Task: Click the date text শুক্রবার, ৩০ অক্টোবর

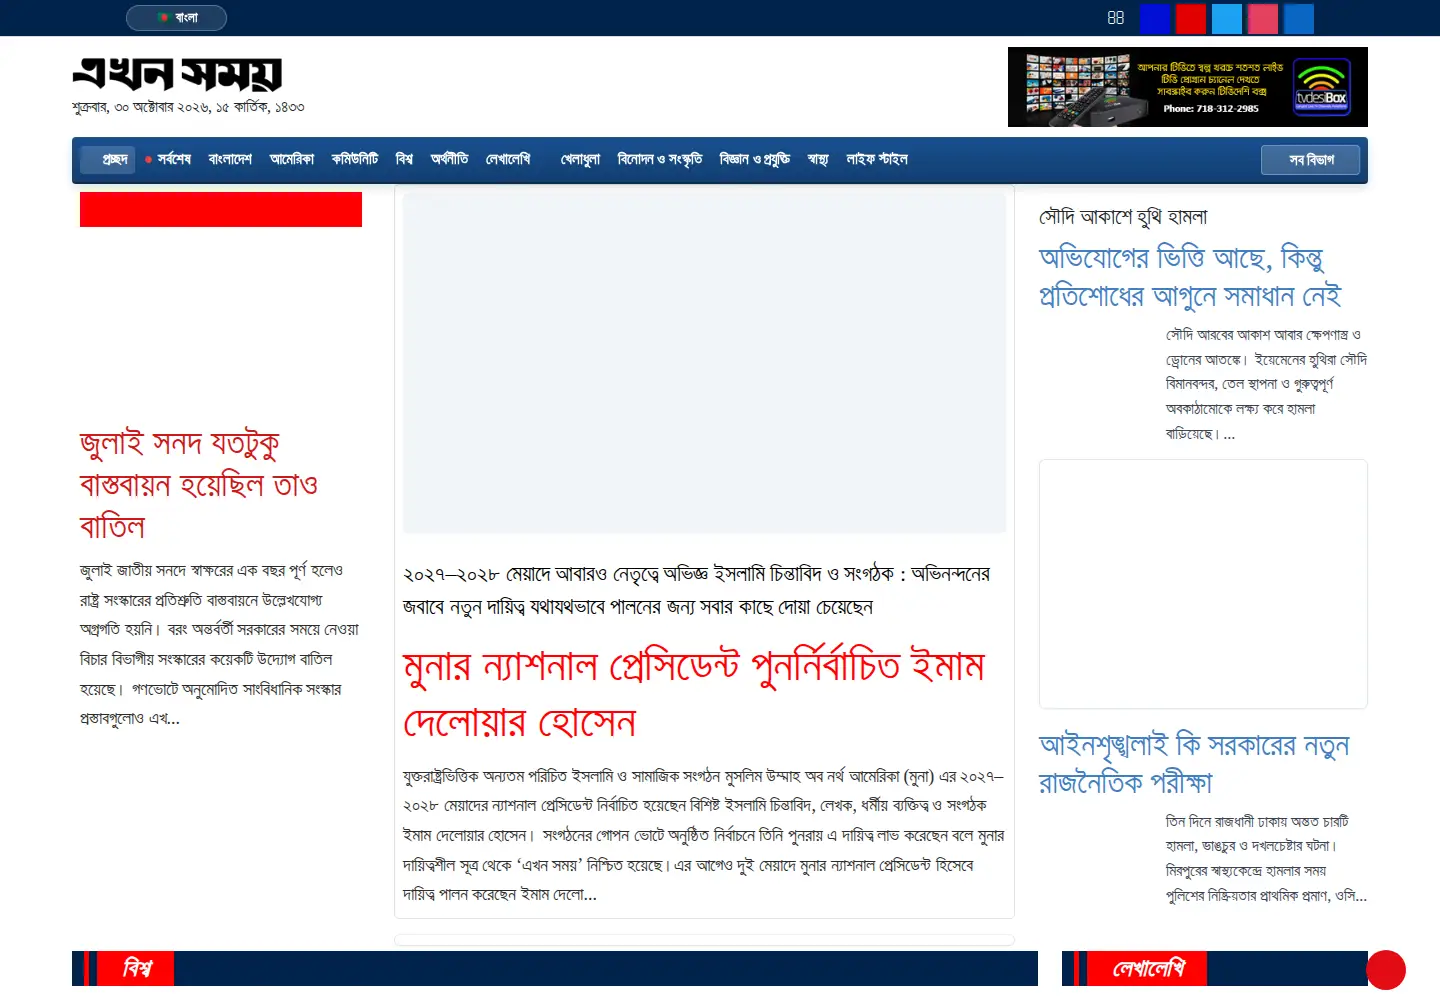Action: tap(188, 107)
